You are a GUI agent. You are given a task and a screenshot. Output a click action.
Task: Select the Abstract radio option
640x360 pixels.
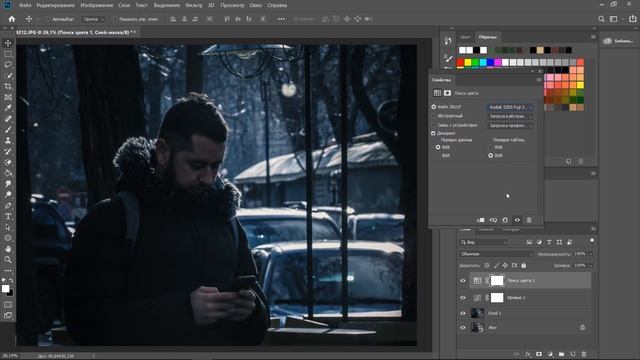(x=434, y=116)
